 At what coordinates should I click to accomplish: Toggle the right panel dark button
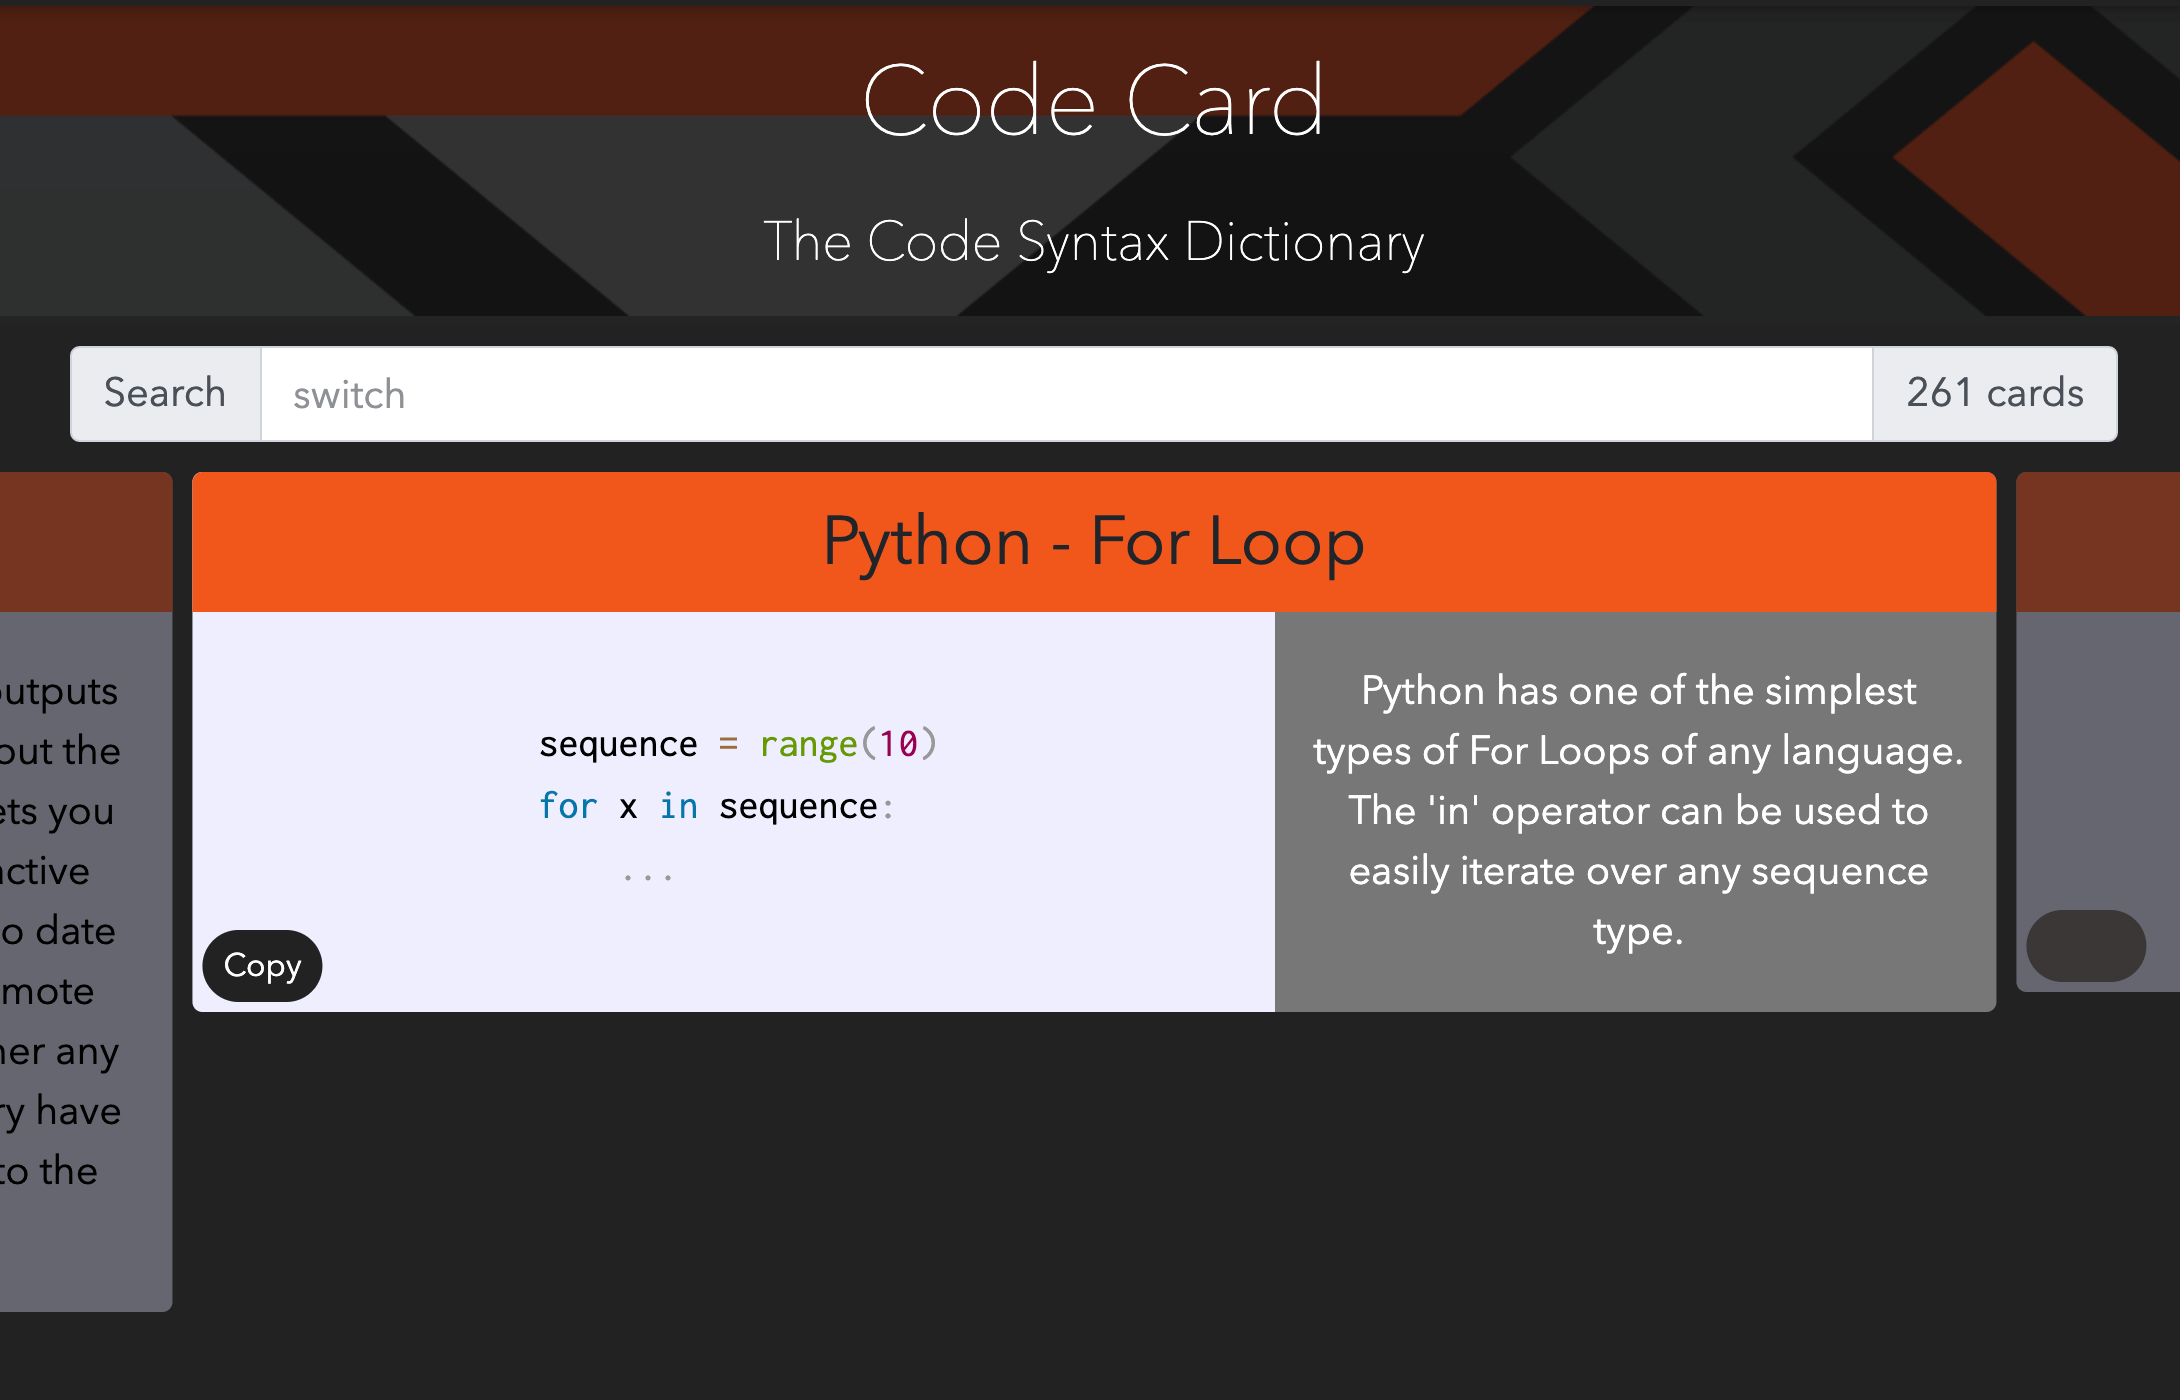[2089, 941]
